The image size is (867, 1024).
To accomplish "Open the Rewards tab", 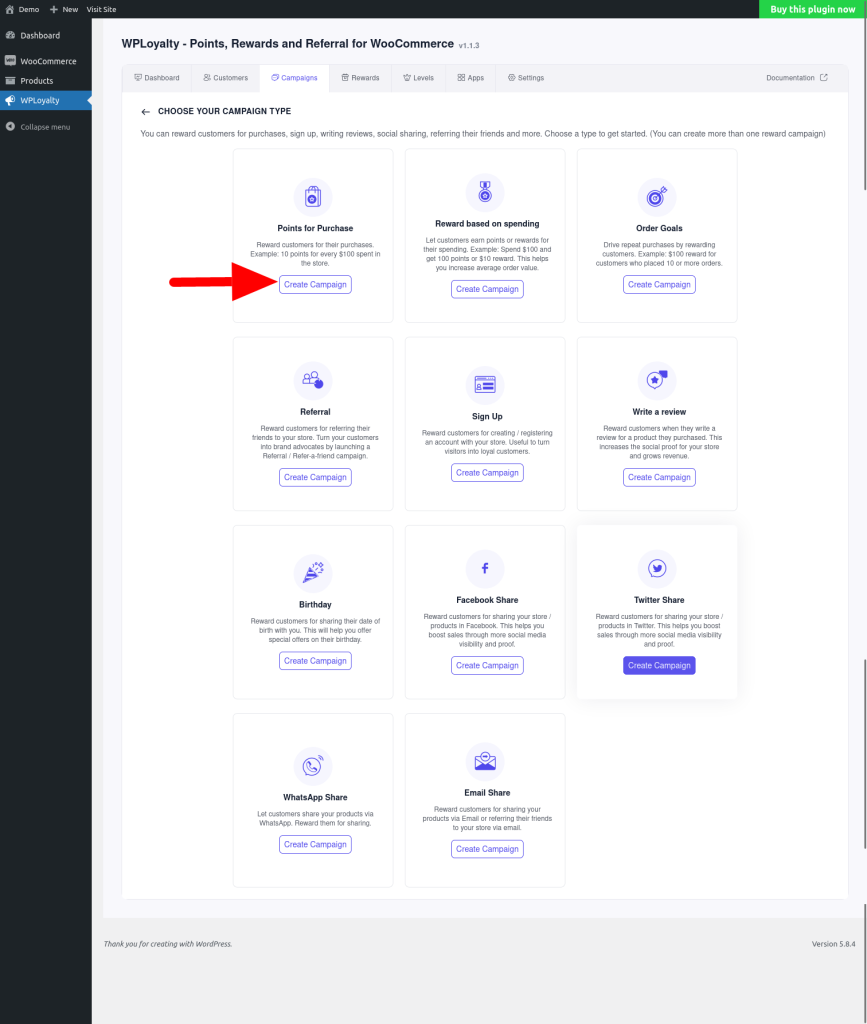I will click(360, 78).
